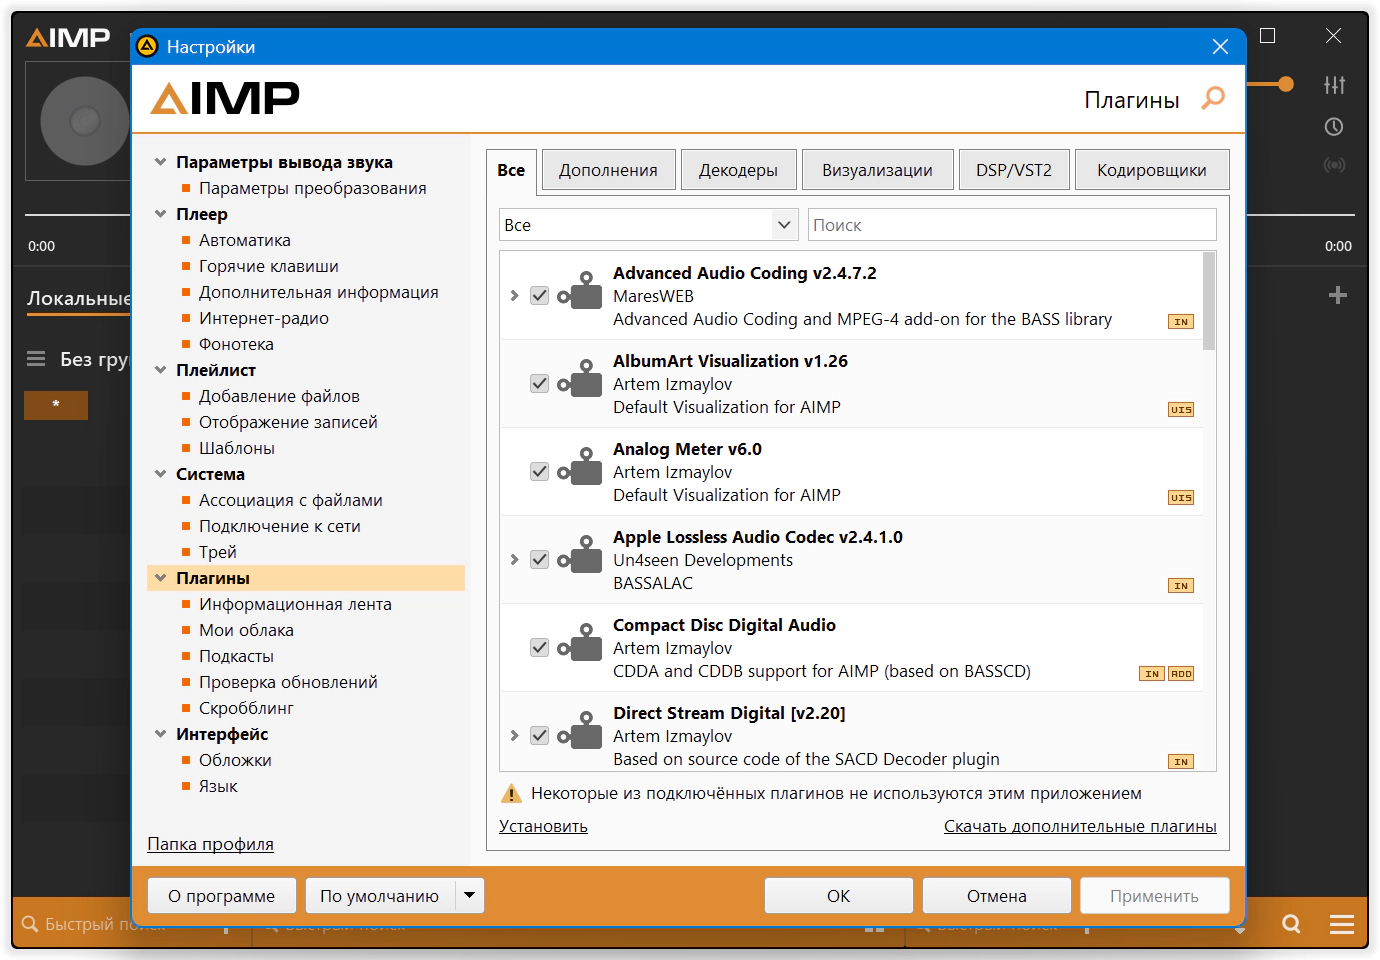Click the Direct Stream Digital plugin icon
This screenshot has width=1380, height=960.
(x=580, y=732)
